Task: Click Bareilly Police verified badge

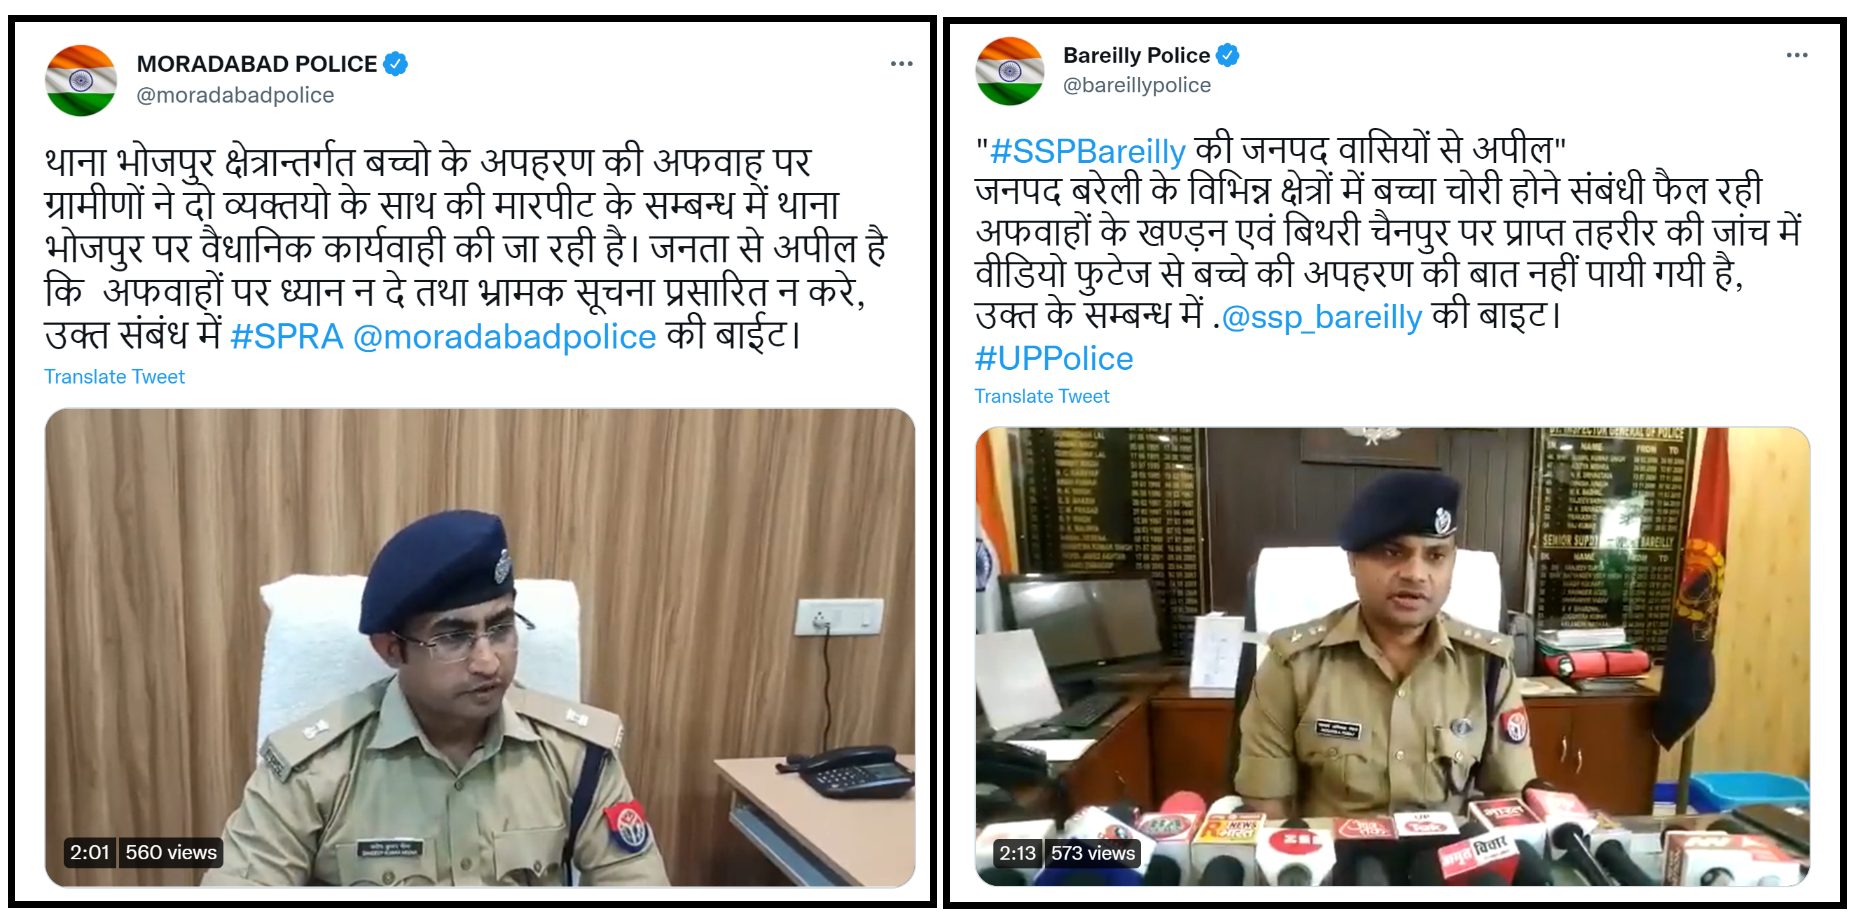Action: click(1228, 55)
